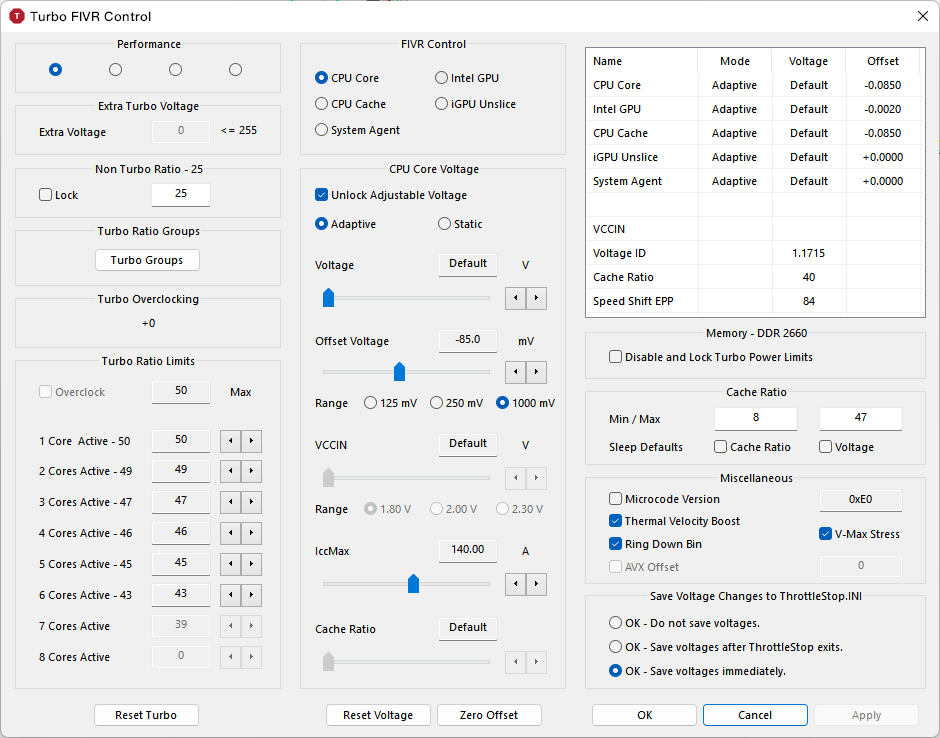The height and width of the screenshot is (738, 940).
Task: Click Non Turbo Ratio field showing 25
Action: [x=181, y=194]
